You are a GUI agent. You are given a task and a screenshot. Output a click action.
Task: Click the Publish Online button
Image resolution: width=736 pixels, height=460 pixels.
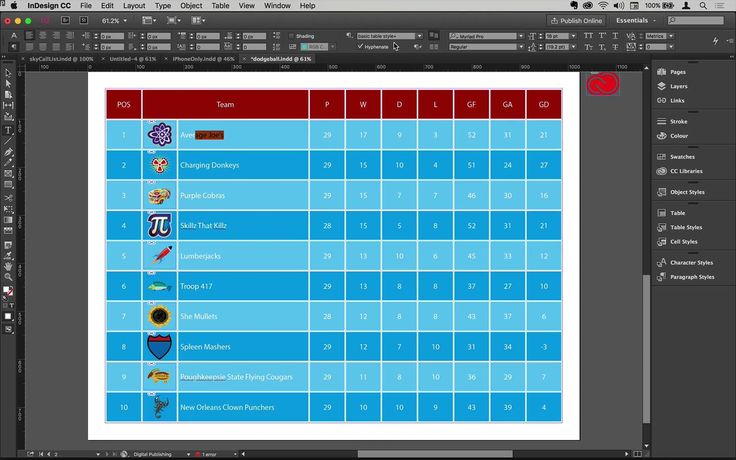(x=576, y=21)
